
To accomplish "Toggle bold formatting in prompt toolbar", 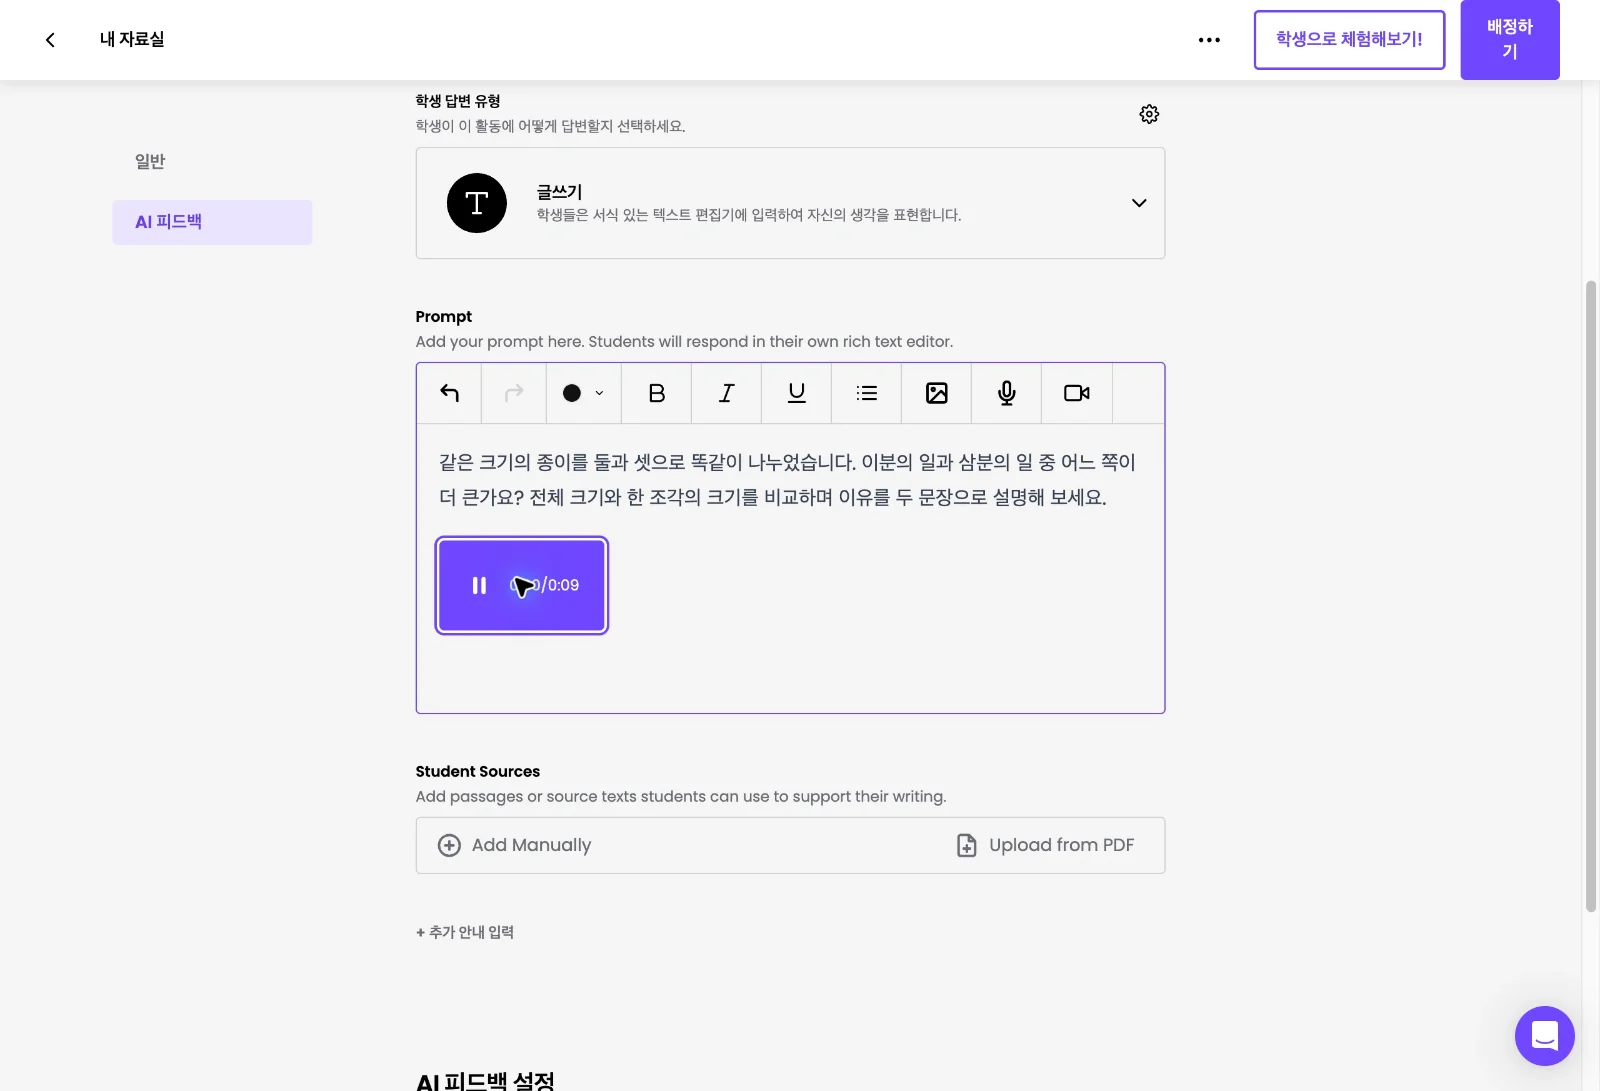I will (657, 393).
